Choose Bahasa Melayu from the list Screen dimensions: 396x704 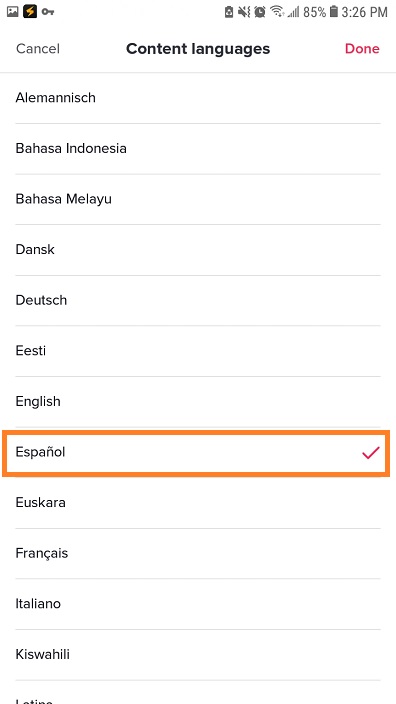coord(198,199)
